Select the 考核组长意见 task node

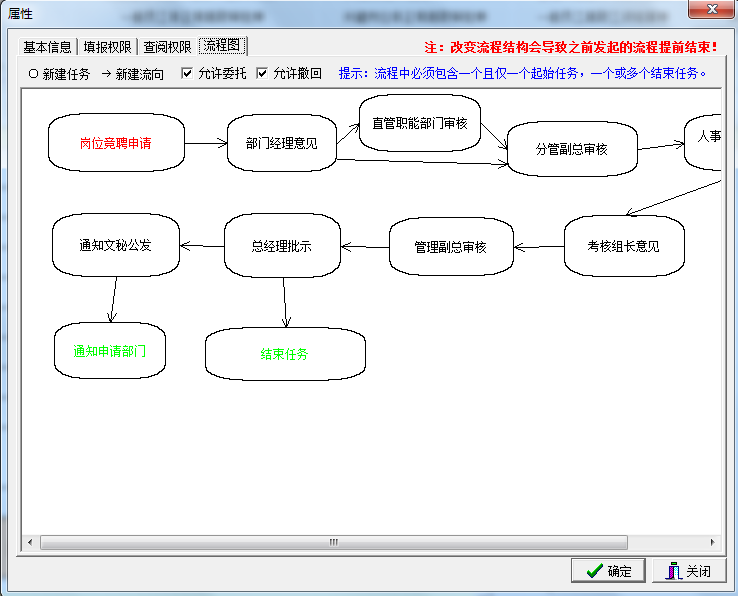tap(624, 246)
